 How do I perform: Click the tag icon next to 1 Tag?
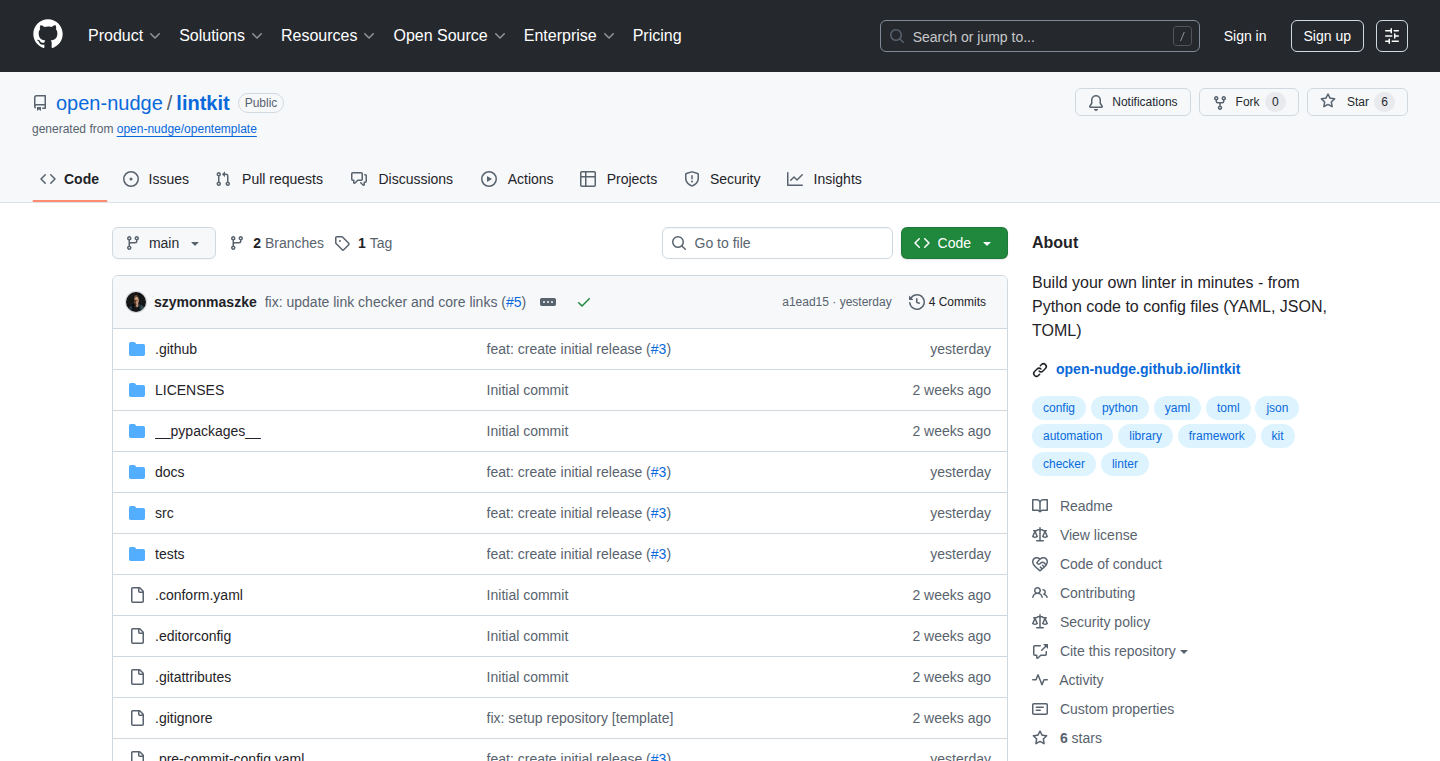click(342, 243)
